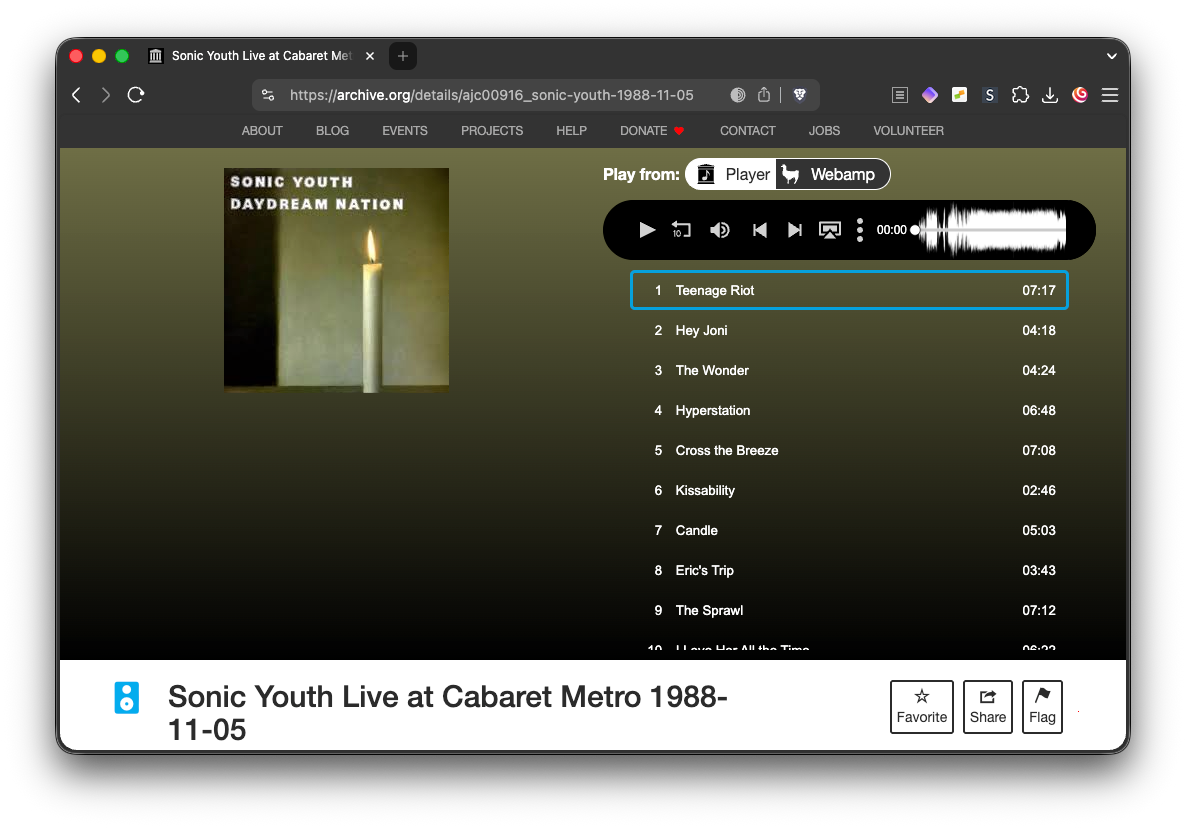The height and width of the screenshot is (828, 1186).
Task: Select the Player playback option
Action: click(733, 174)
